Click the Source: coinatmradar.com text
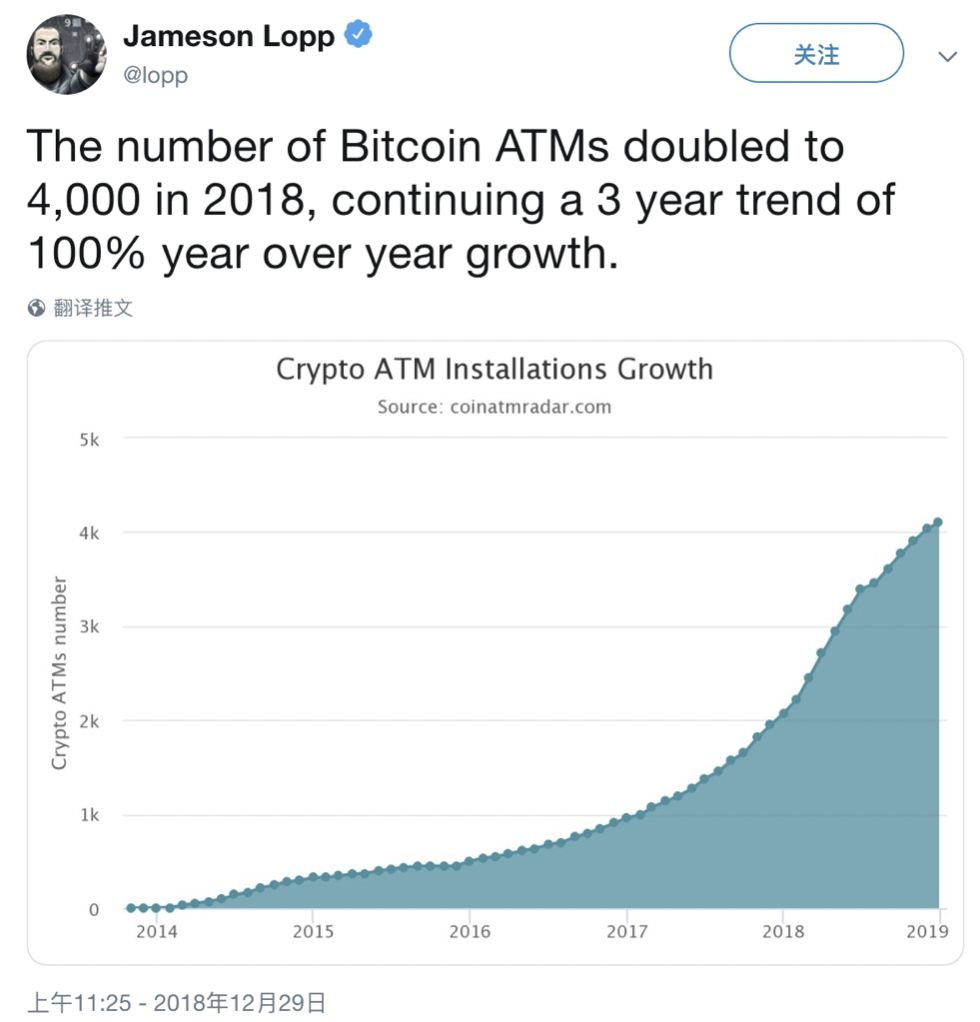 [x=494, y=407]
